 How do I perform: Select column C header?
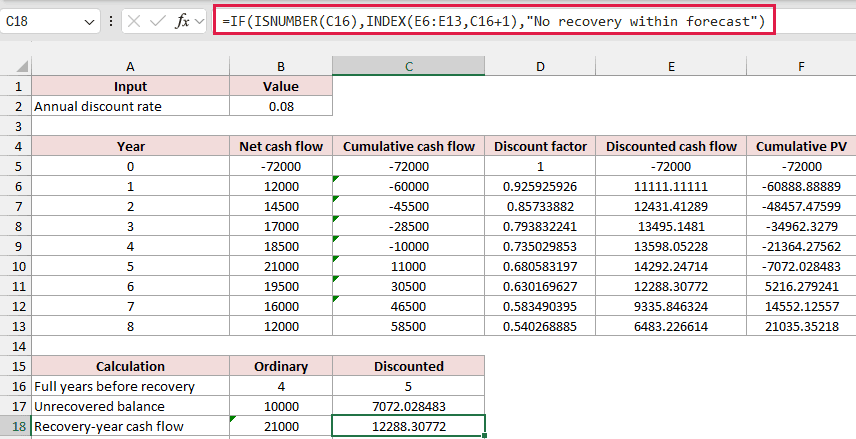[x=408, y=67]
